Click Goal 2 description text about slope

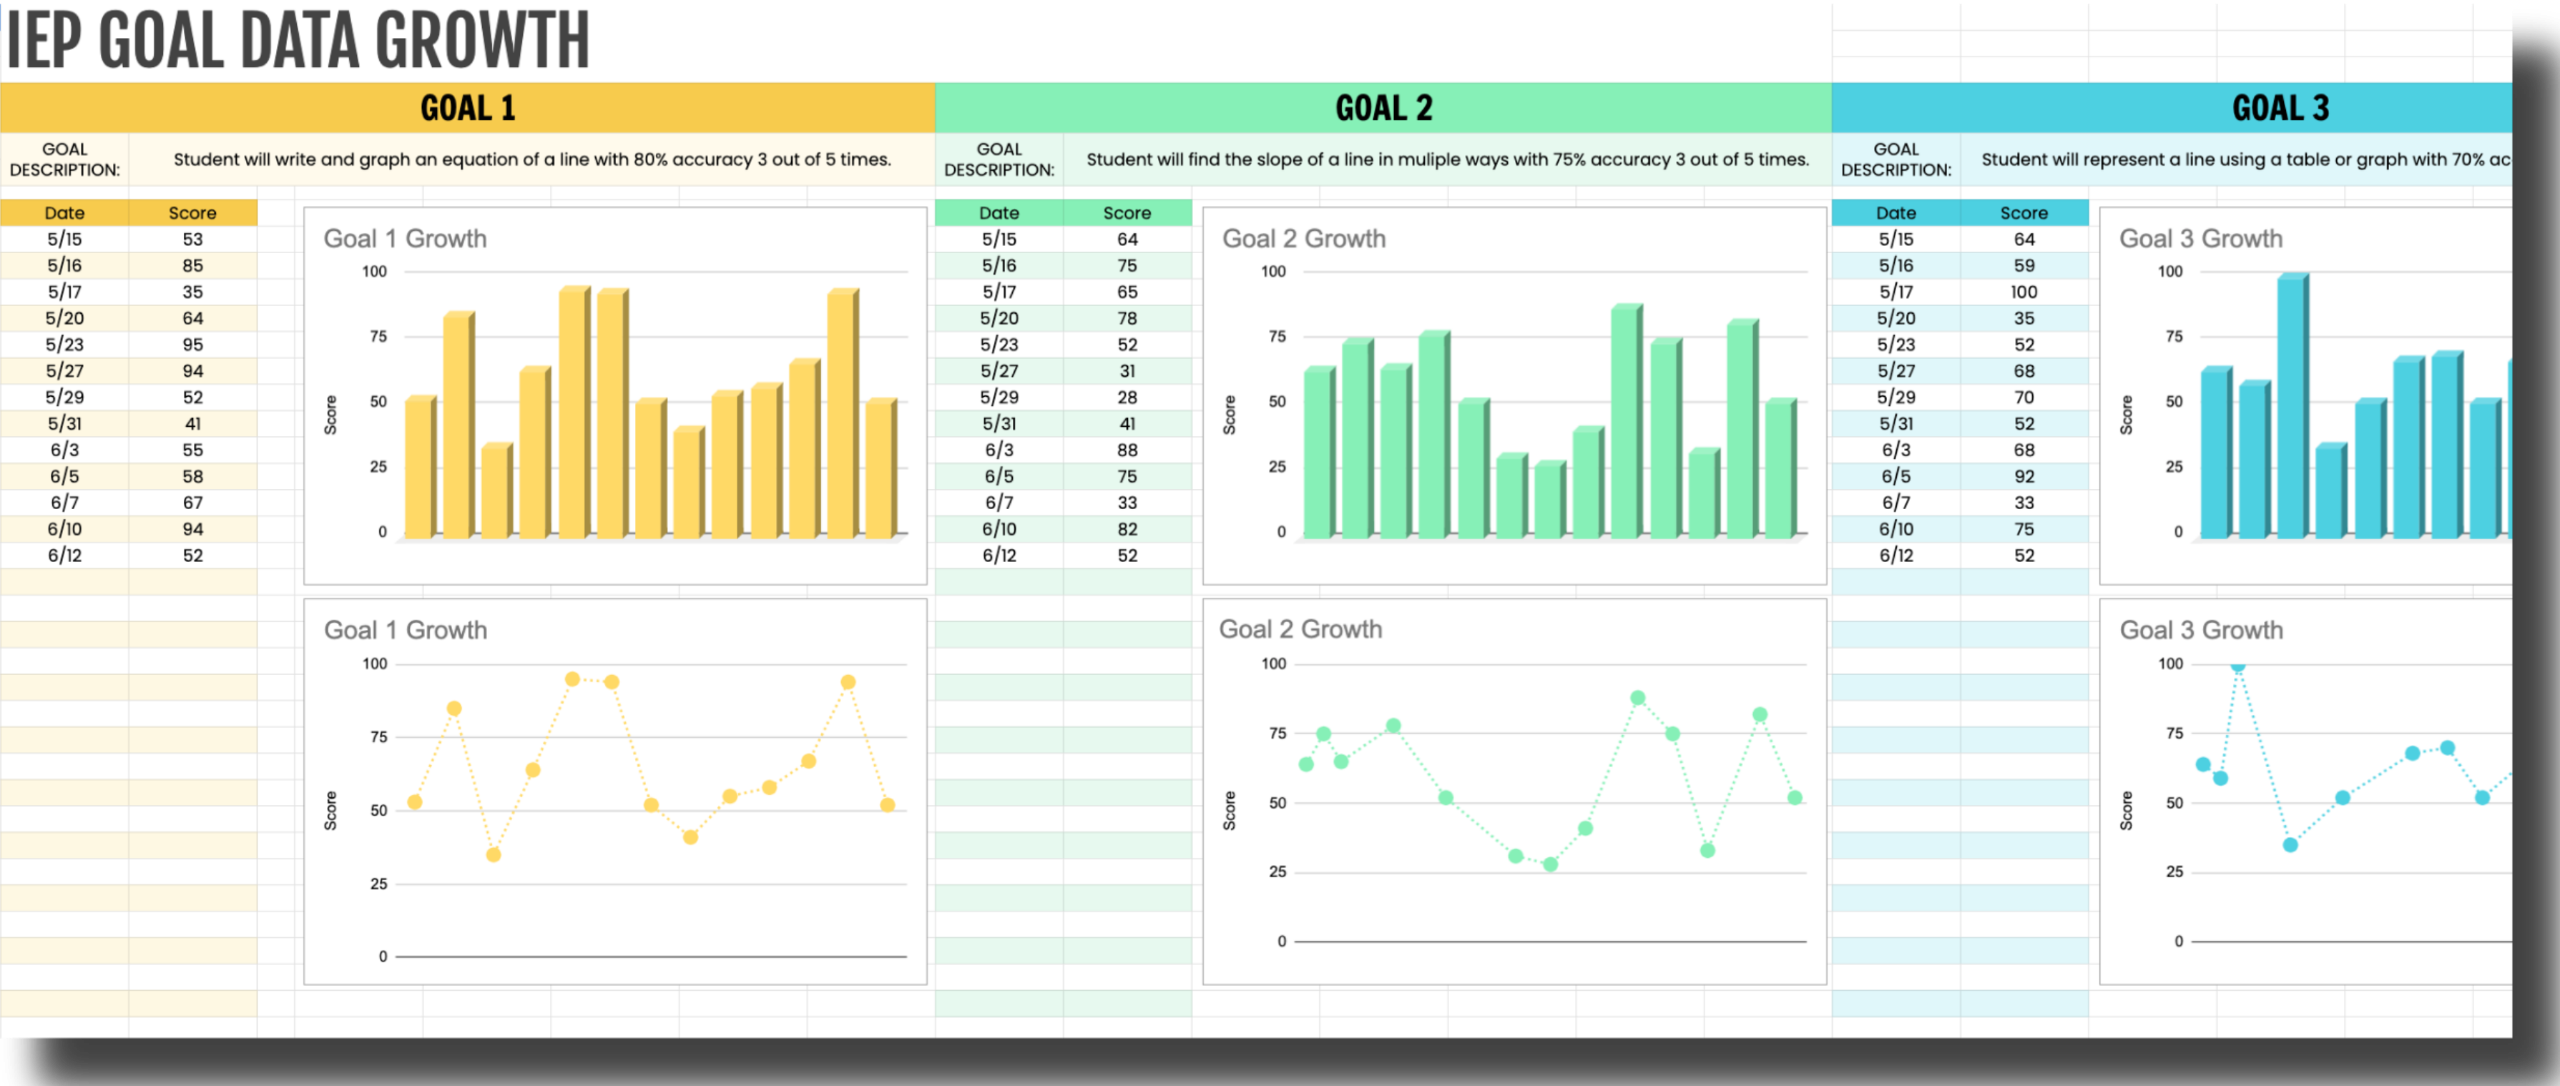(x=1447, y=160)
